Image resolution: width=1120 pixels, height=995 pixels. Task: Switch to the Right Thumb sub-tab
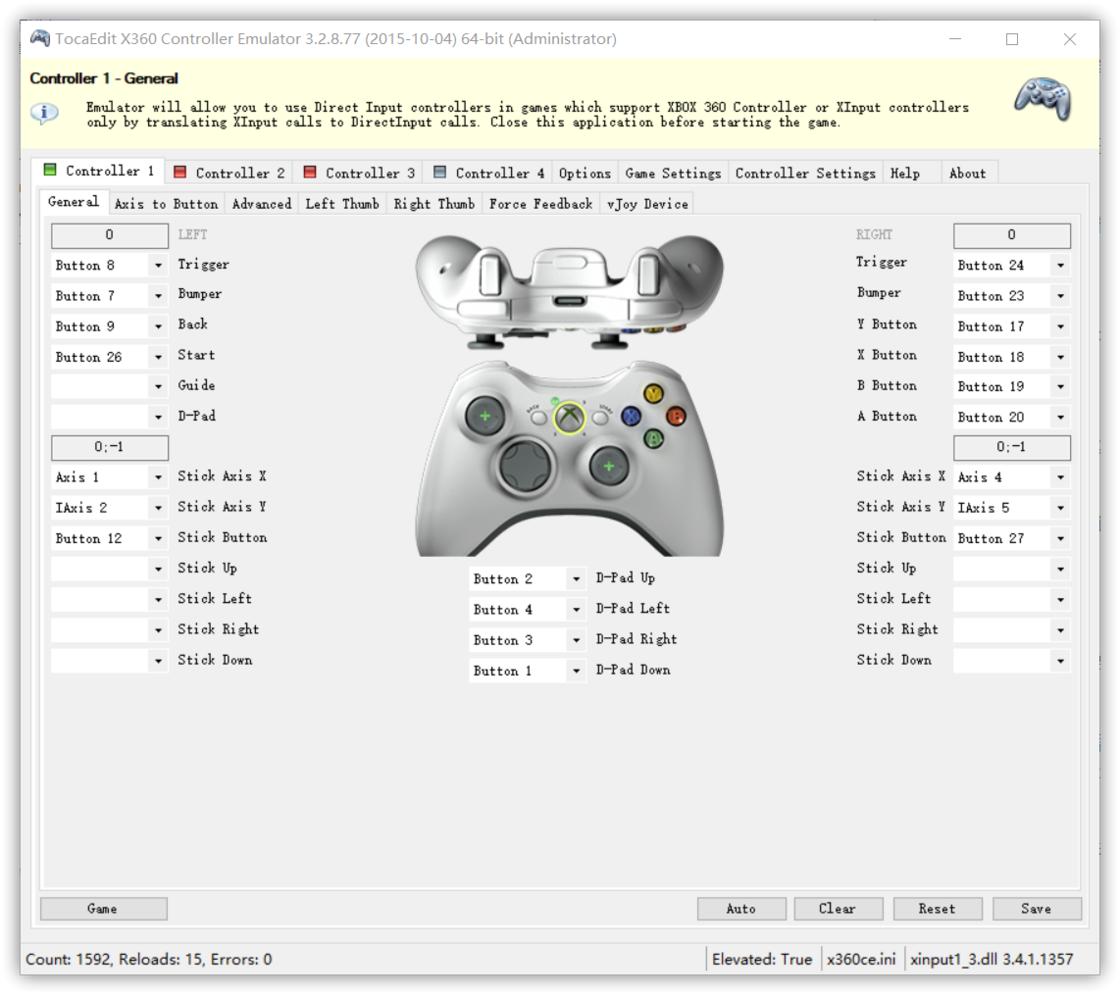434,204
